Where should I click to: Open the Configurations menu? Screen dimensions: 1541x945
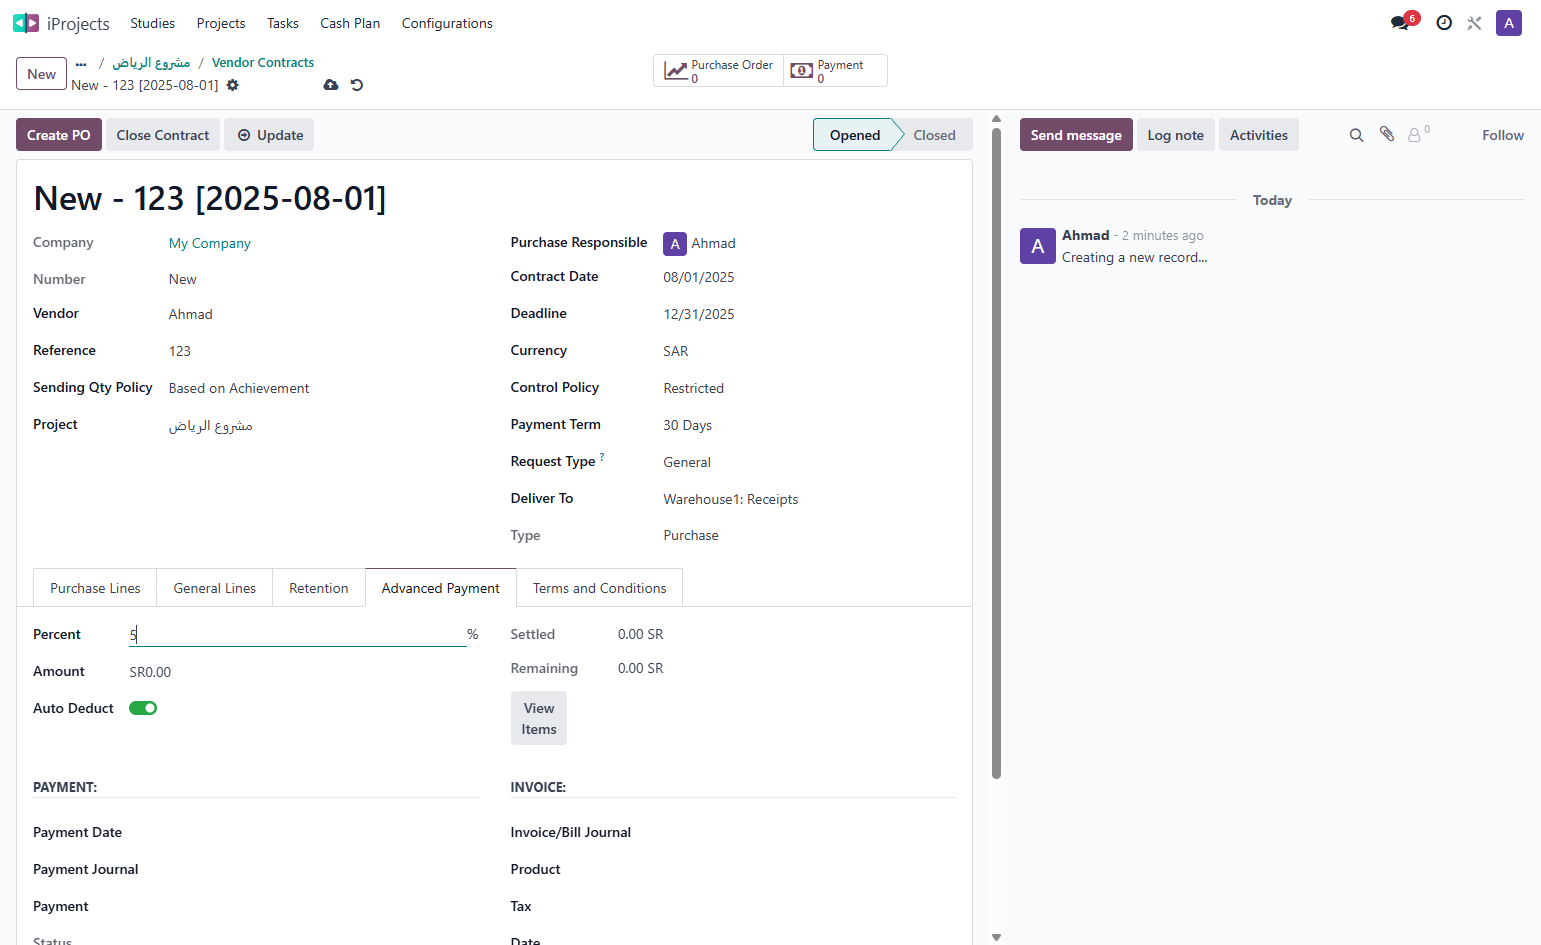447,23
